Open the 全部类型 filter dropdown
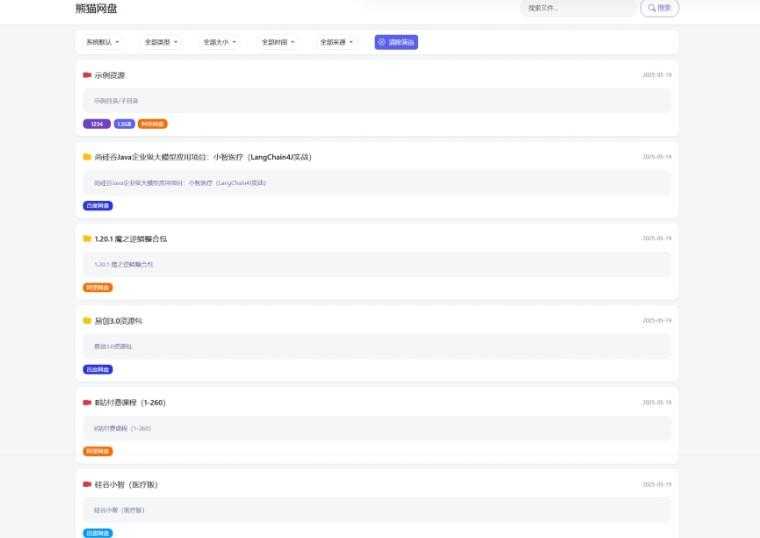This screenshot has height=538, width=760. click(x=161, y=42)
